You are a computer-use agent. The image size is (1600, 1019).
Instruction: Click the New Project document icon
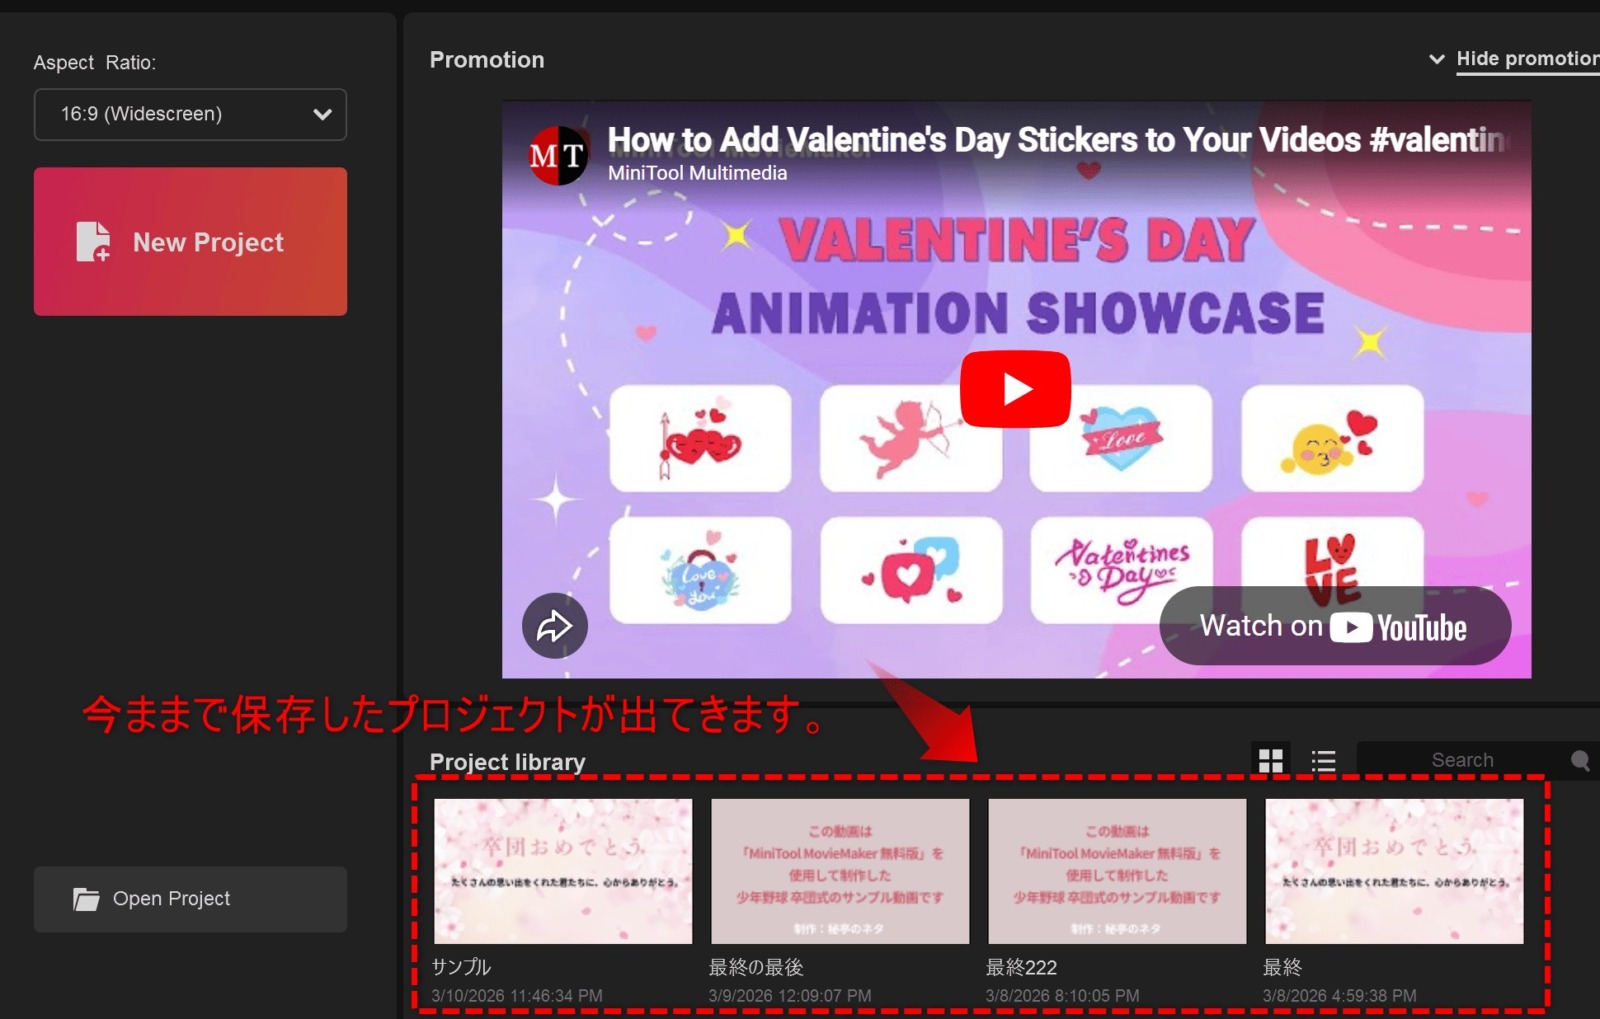pos(93,242)
